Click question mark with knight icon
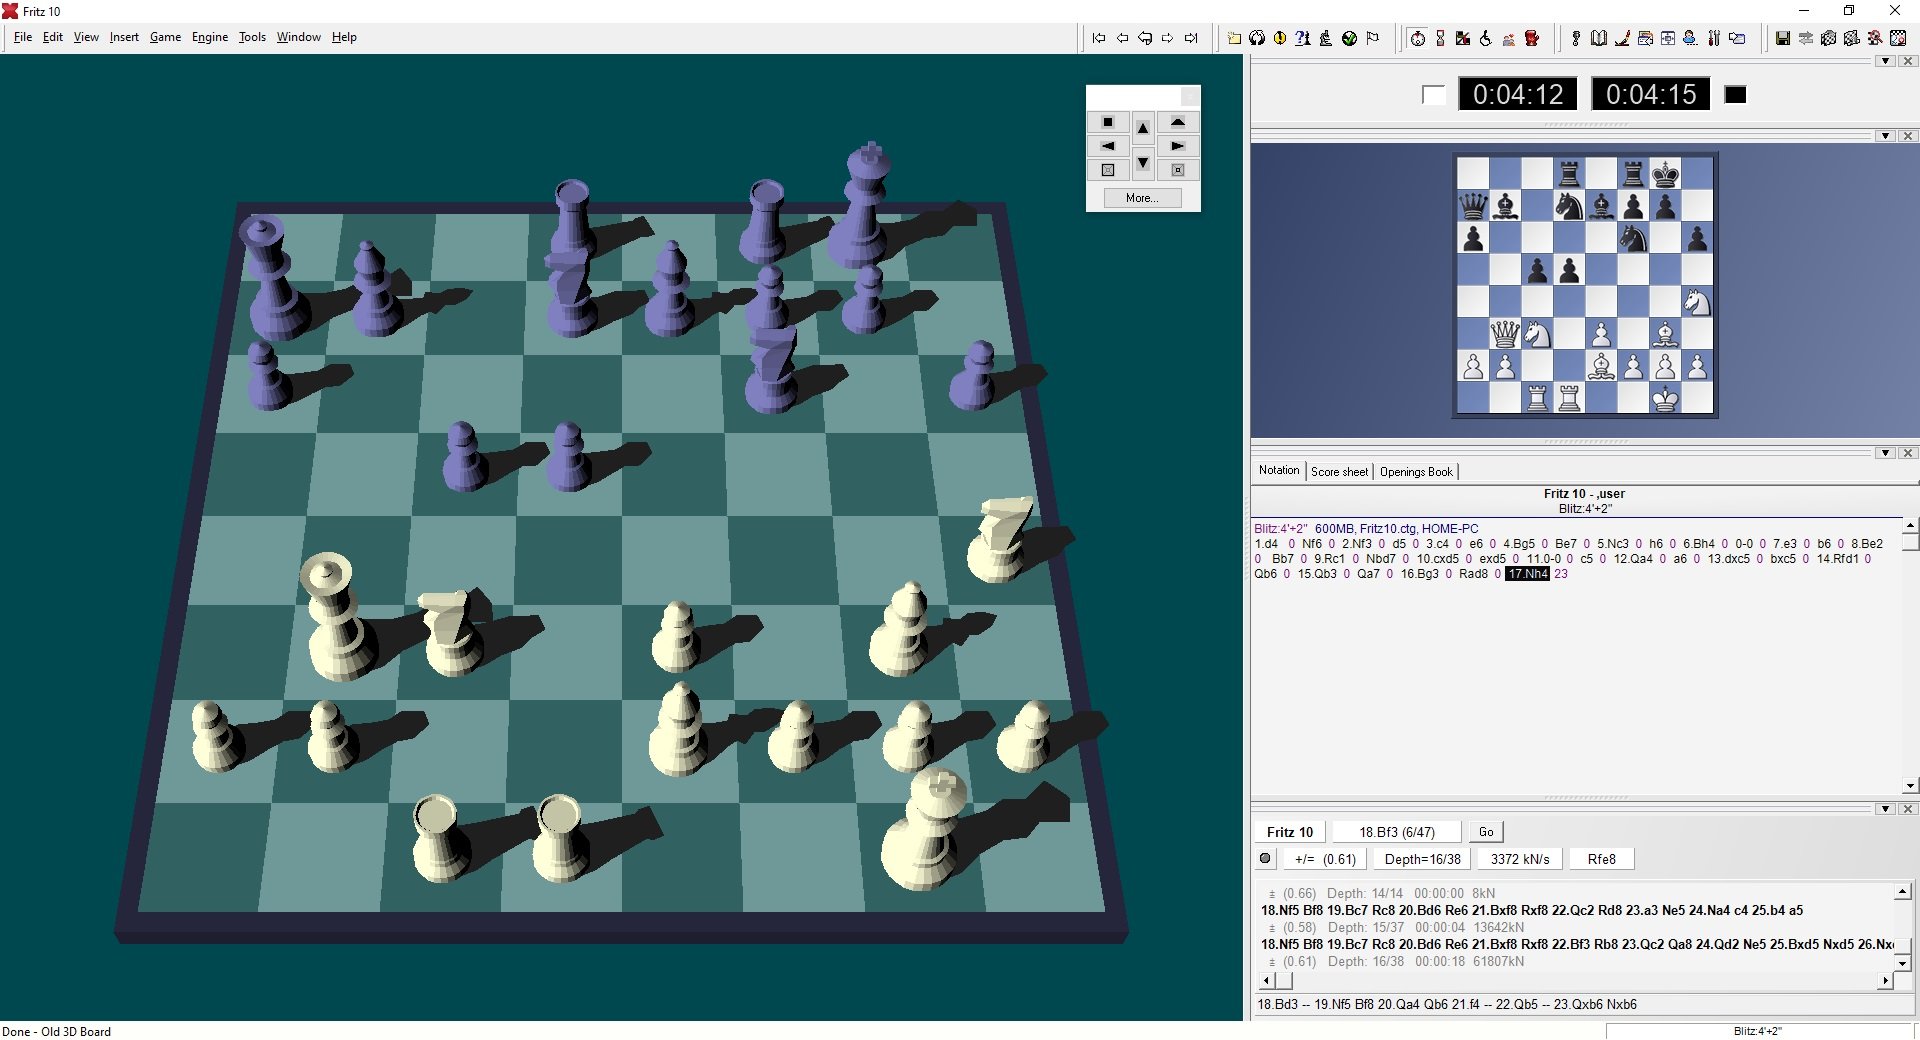The height and width of the screenshot is (1040, 1920). point(1302,38)
